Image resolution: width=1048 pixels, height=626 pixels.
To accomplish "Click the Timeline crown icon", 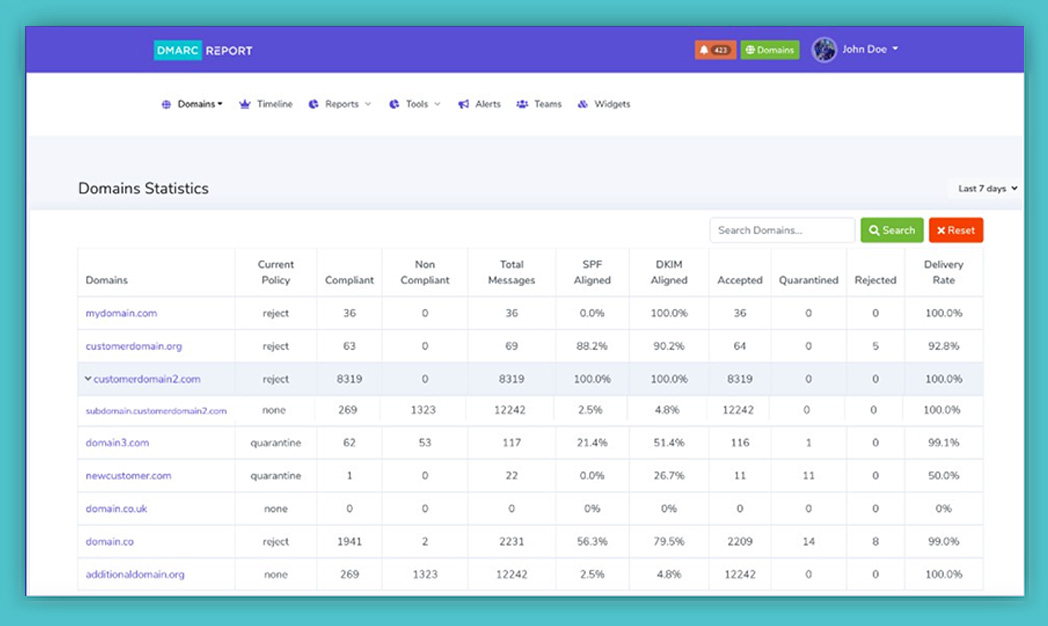I will click(245, 104).
